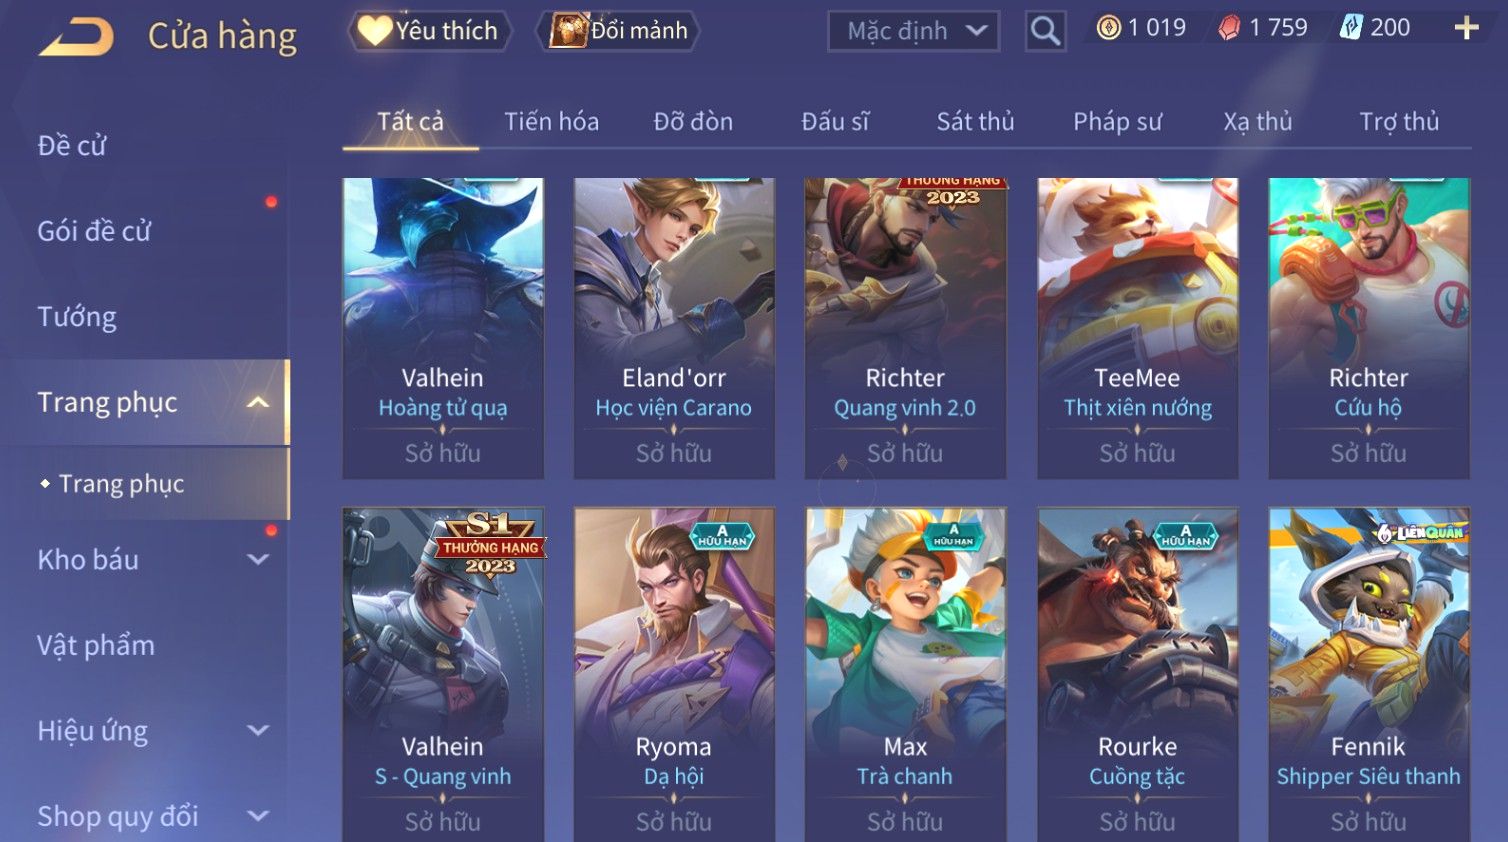
Task: Open the Mặc định sort dropdown
Action: tap(913, 31)
